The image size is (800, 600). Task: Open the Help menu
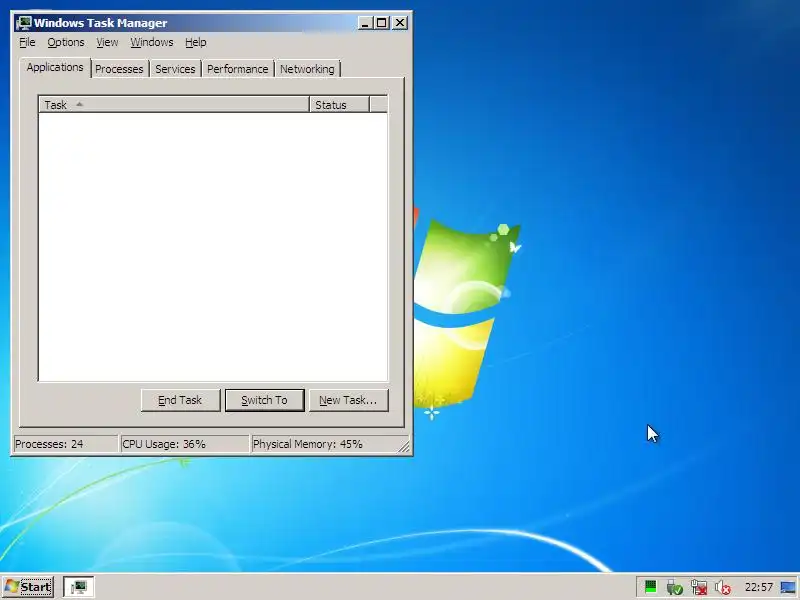click(x=196, y=42)
